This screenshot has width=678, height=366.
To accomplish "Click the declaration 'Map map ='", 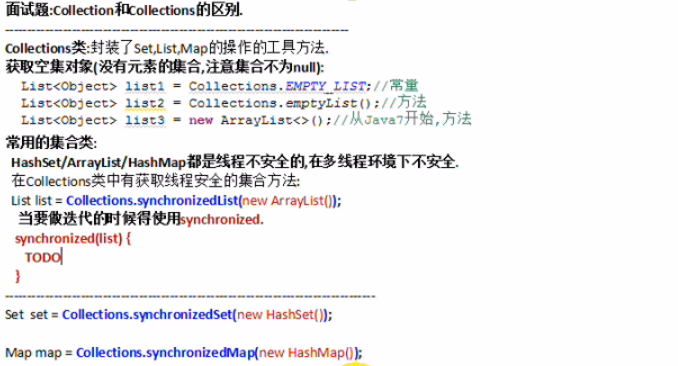I will pos(38,353).
